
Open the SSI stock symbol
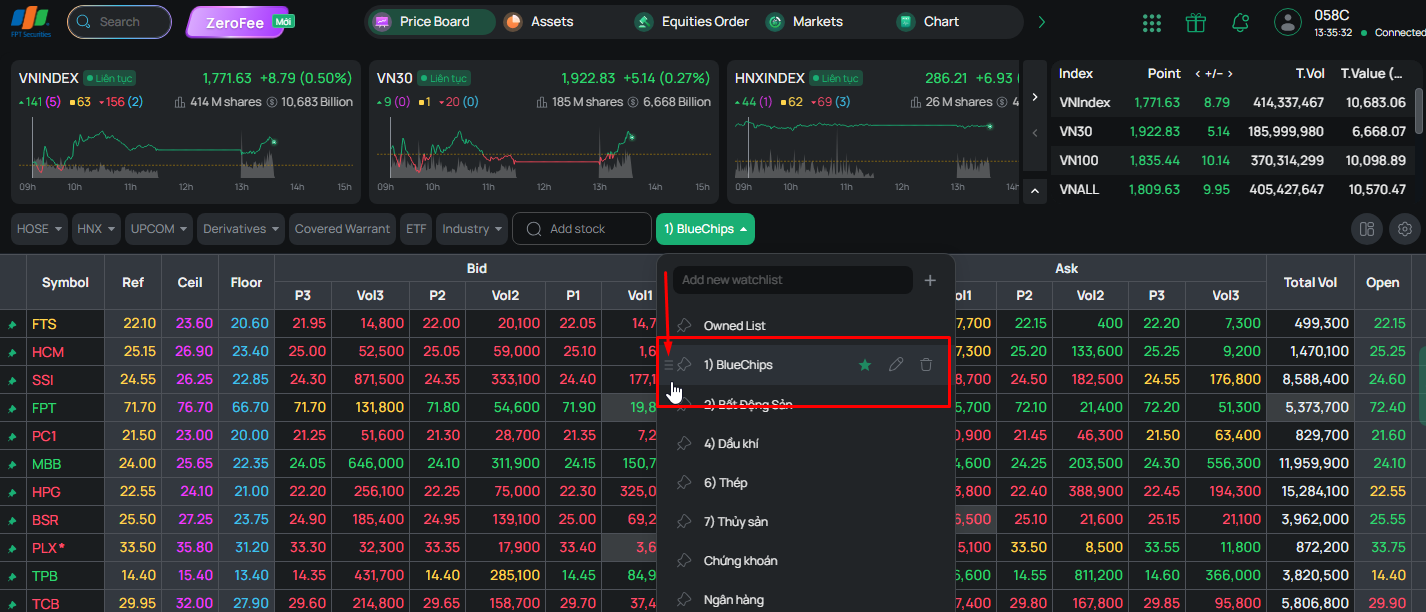click(x=43, y=380)
